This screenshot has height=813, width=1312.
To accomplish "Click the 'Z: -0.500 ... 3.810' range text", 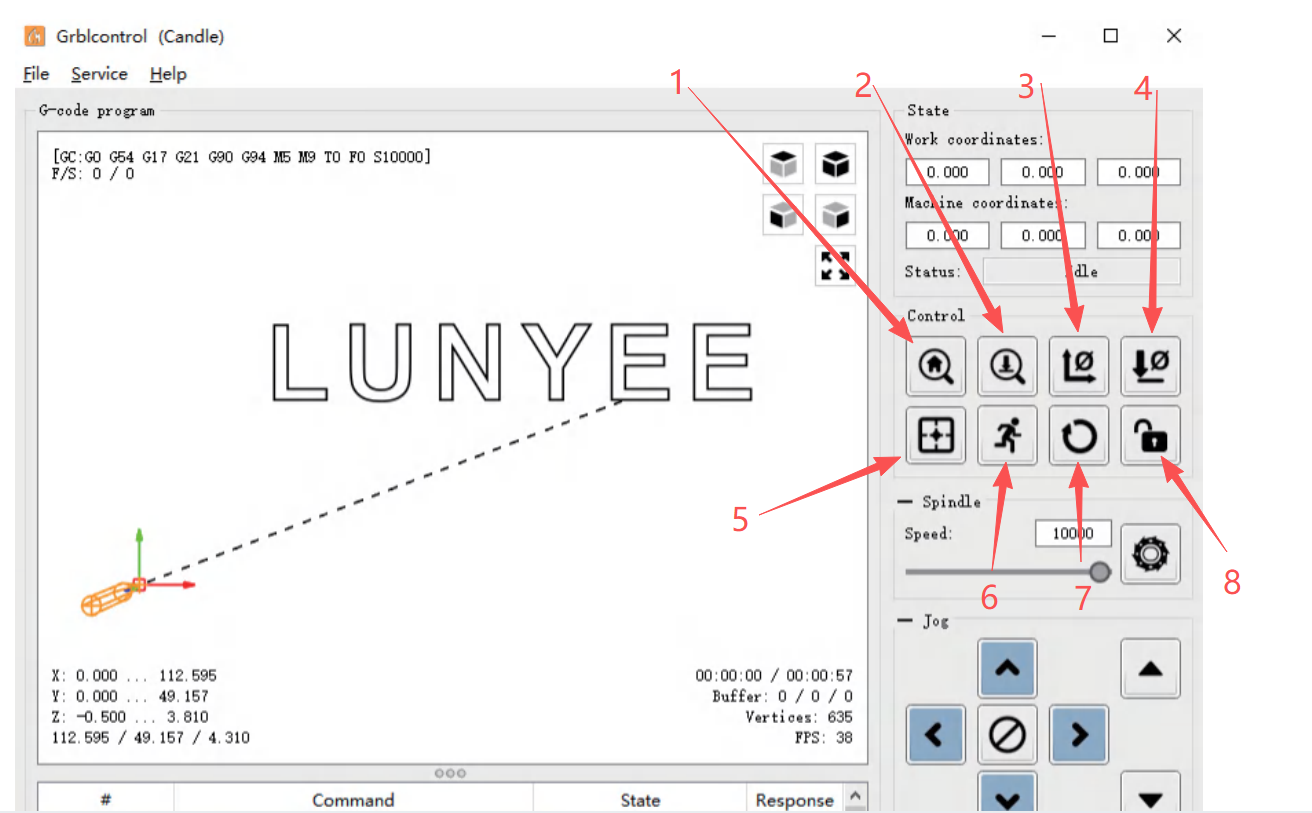I will (x=130, y=717).
